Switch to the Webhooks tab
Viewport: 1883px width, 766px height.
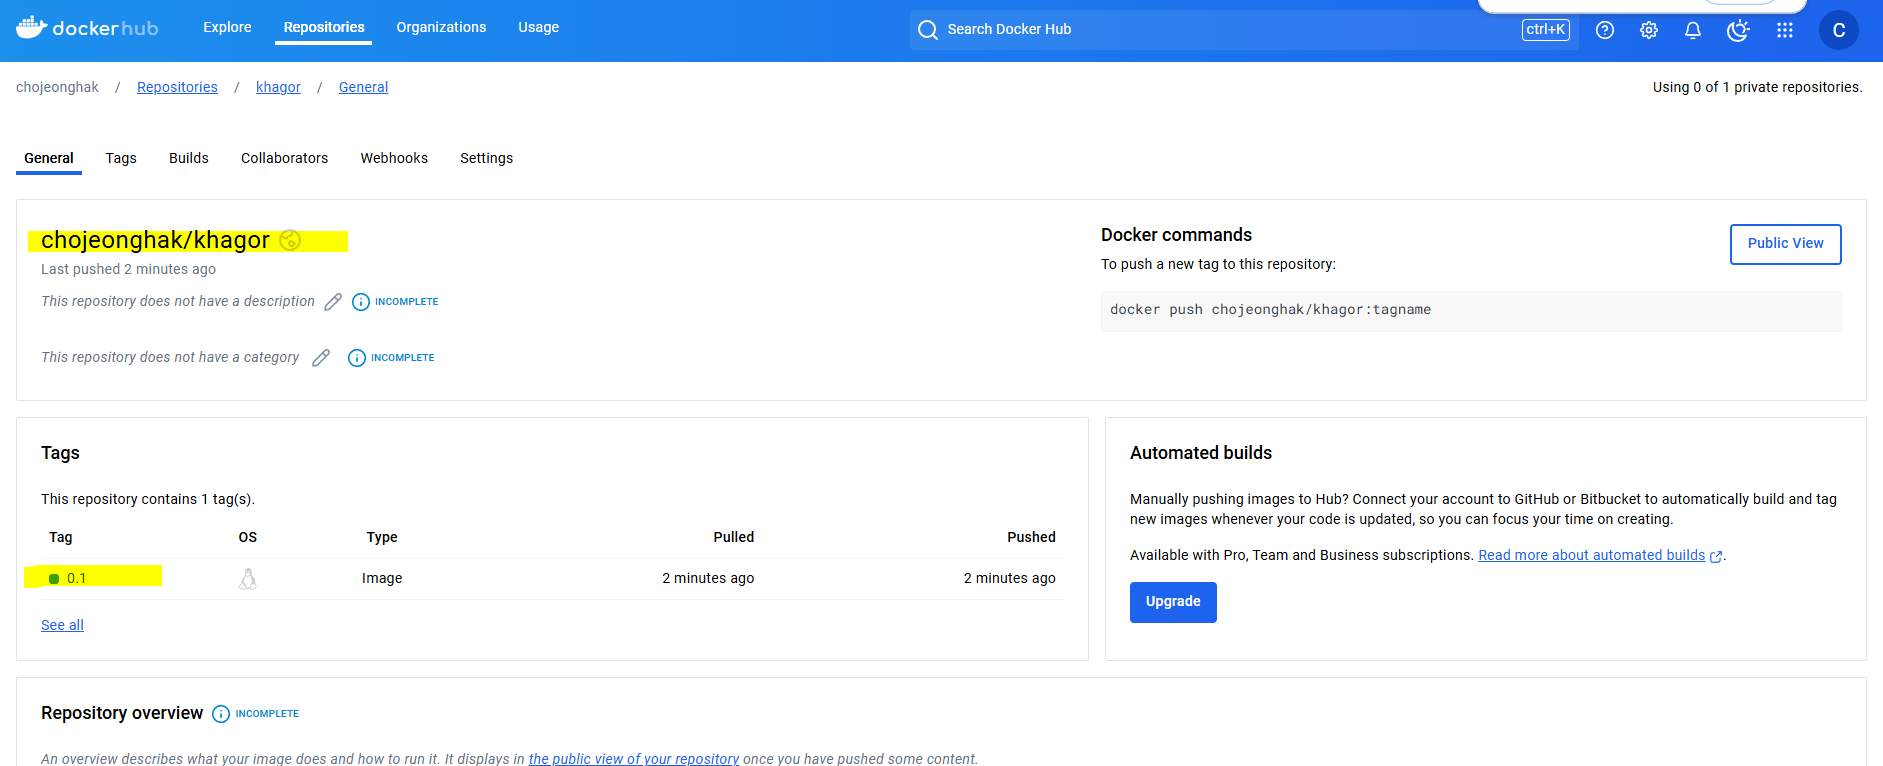coord(394,158)
